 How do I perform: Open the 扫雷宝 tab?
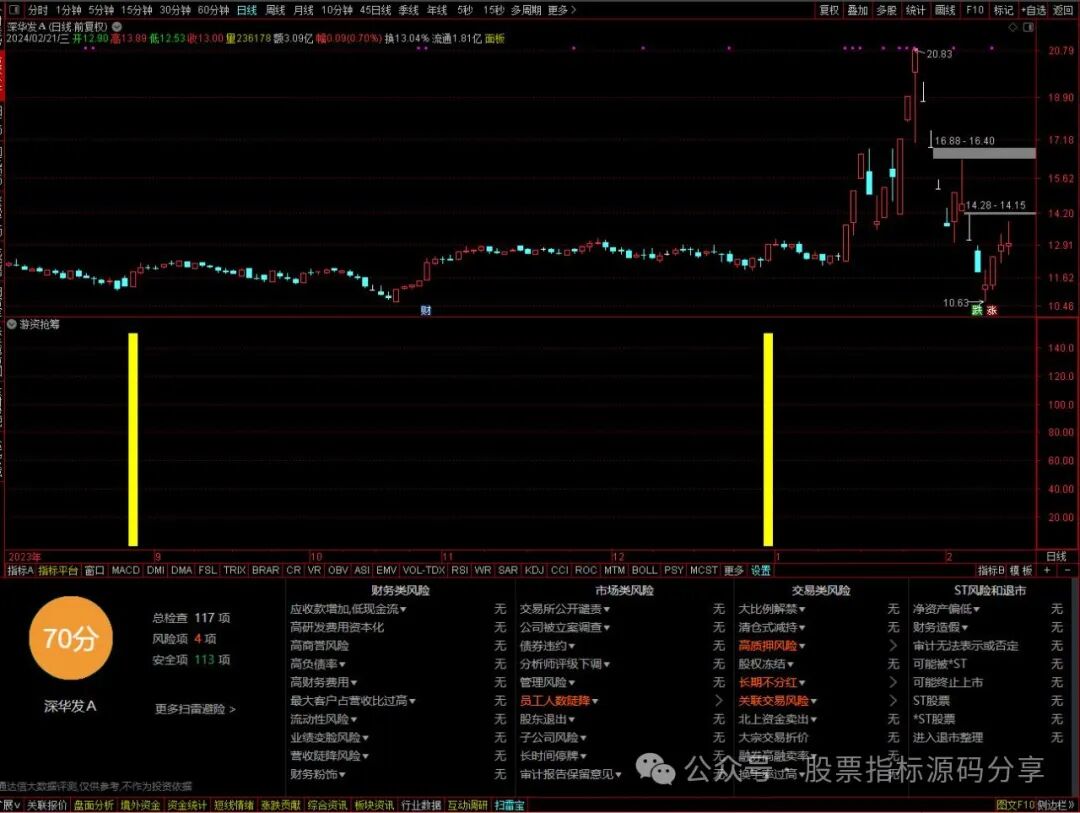pos(509,805)
